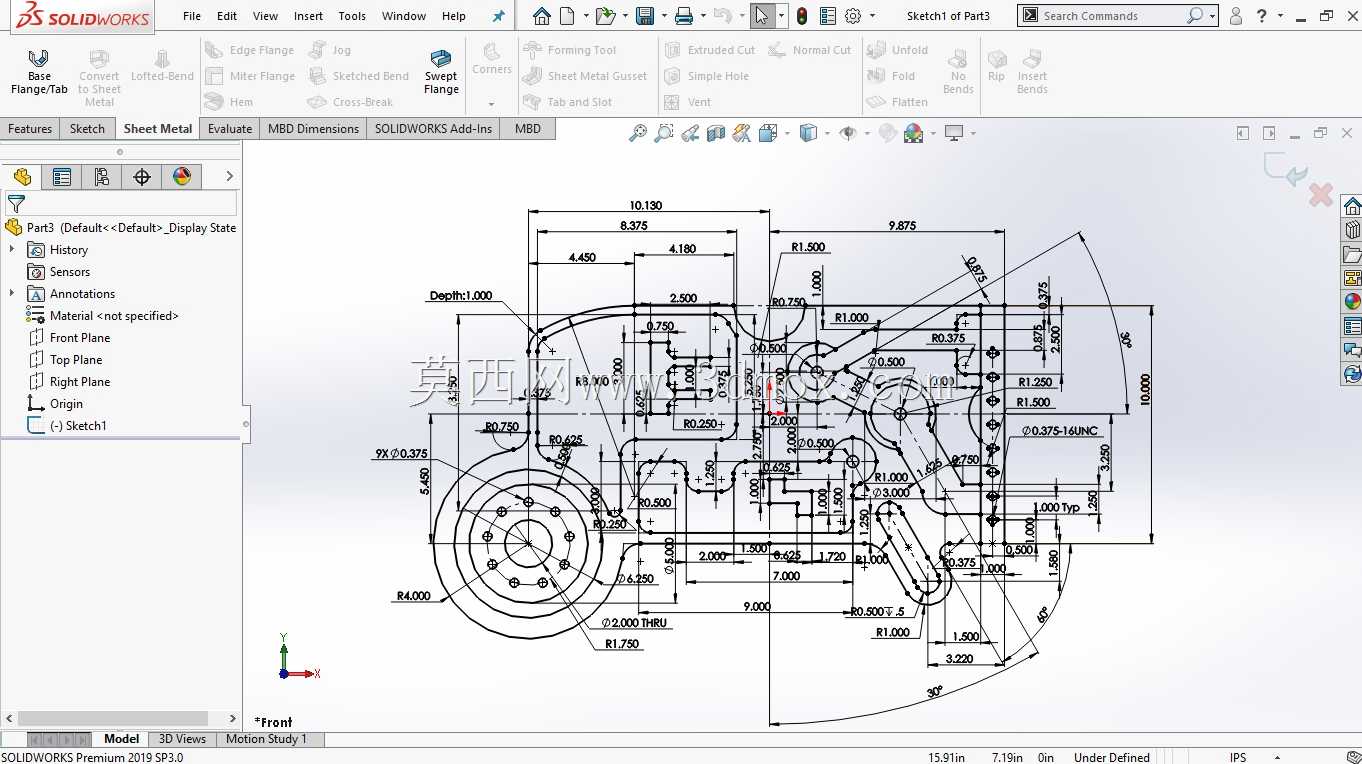Click the Options gear icon

pyautogui.click(x=853, y=16)
